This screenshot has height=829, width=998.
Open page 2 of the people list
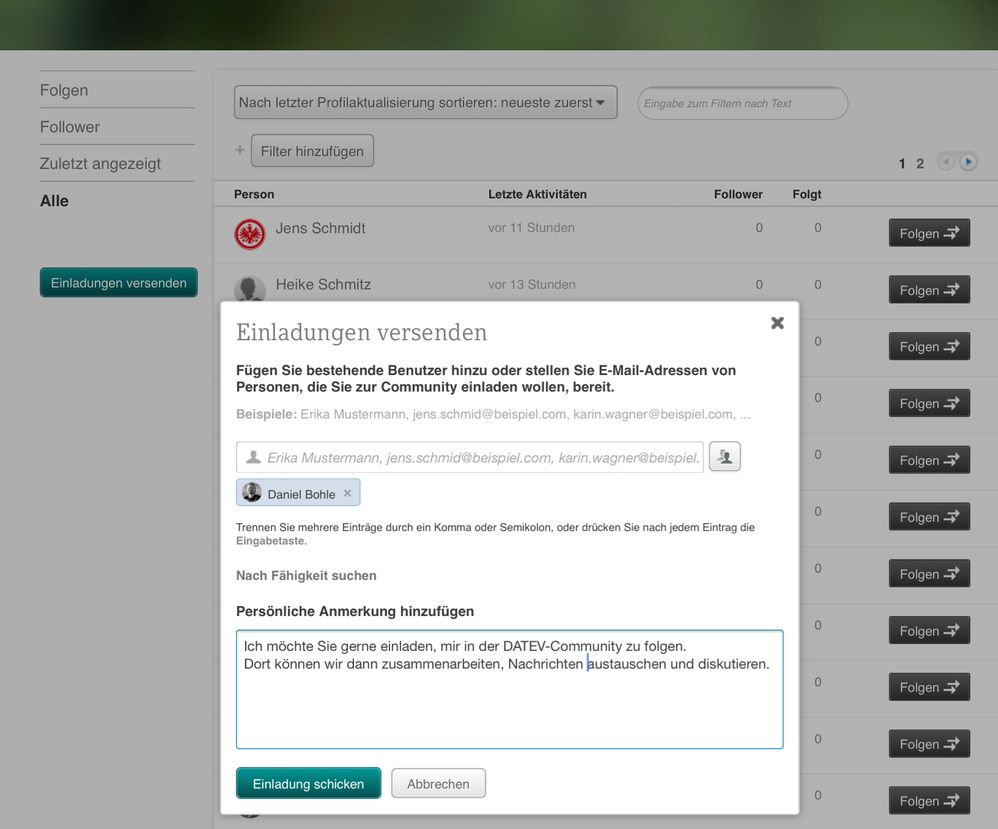[920, 164]
